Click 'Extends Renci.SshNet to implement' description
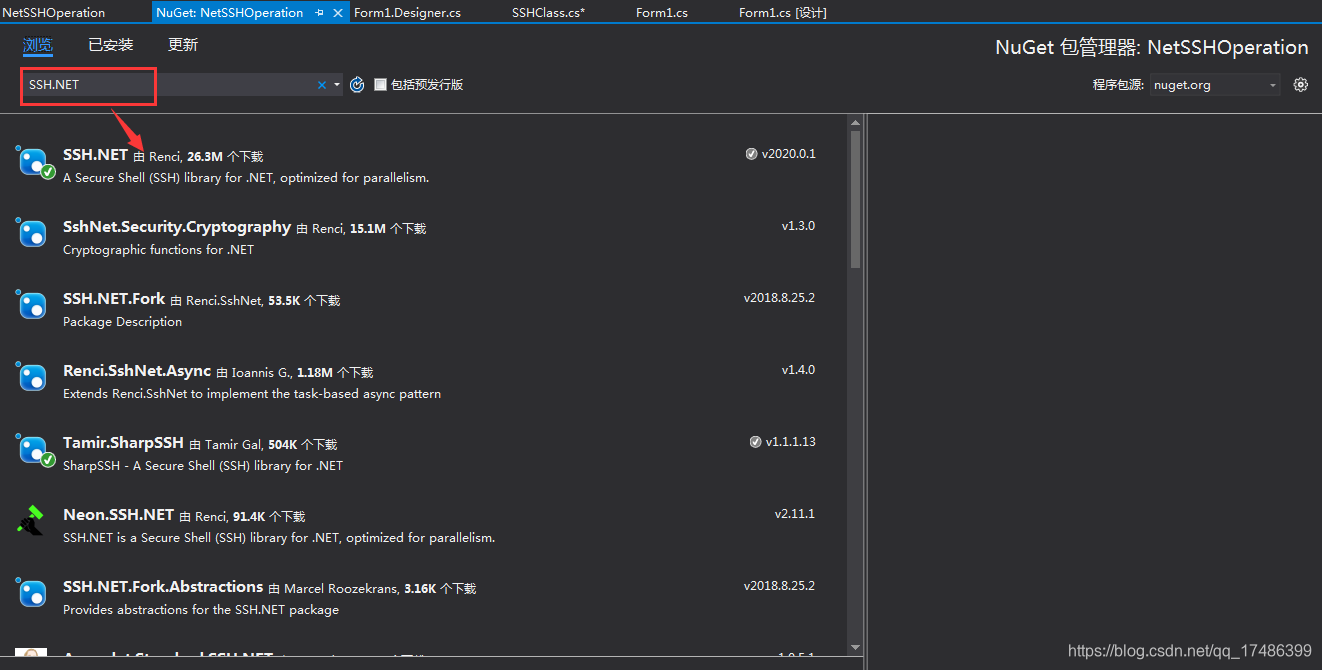The image size is (1322, 670). point(252,394)
